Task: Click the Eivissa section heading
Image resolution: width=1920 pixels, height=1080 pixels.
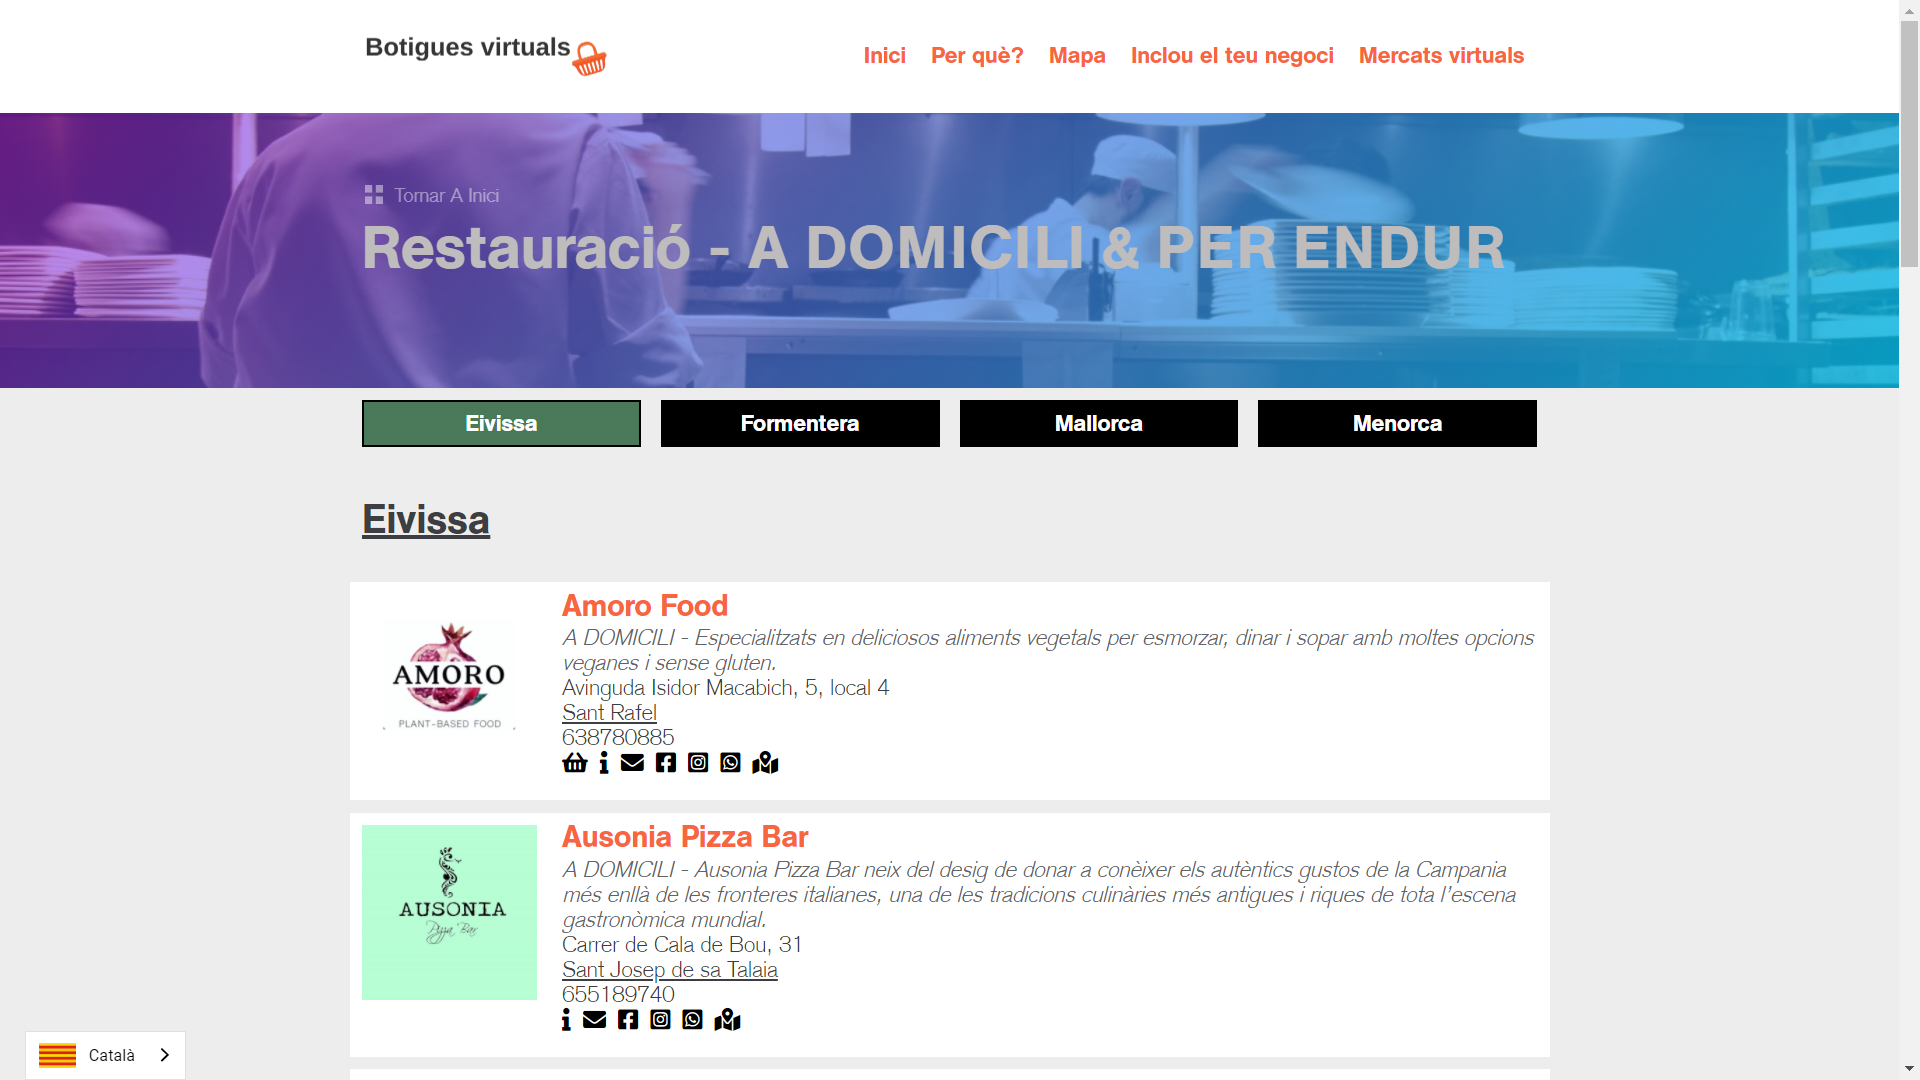Action: tap(426, 520)
